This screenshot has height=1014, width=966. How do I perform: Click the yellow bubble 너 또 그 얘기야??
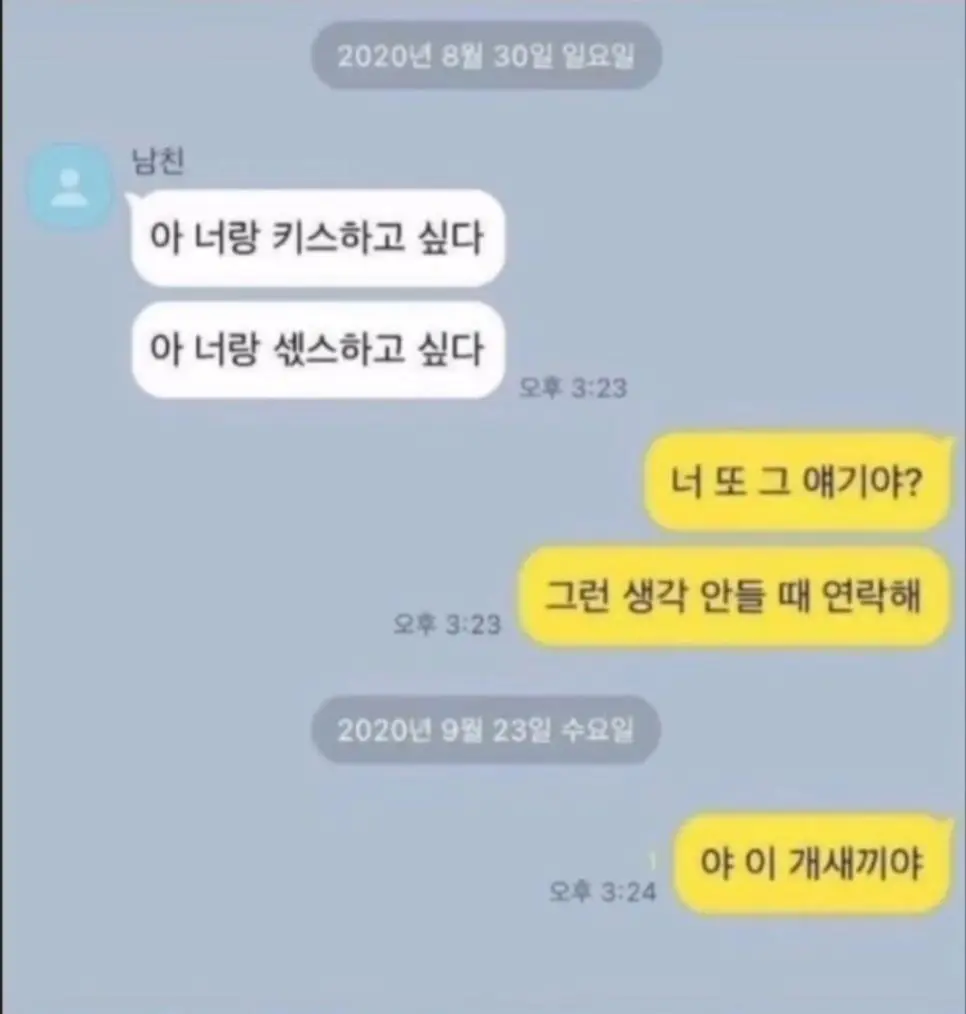(x=799, y=482)
